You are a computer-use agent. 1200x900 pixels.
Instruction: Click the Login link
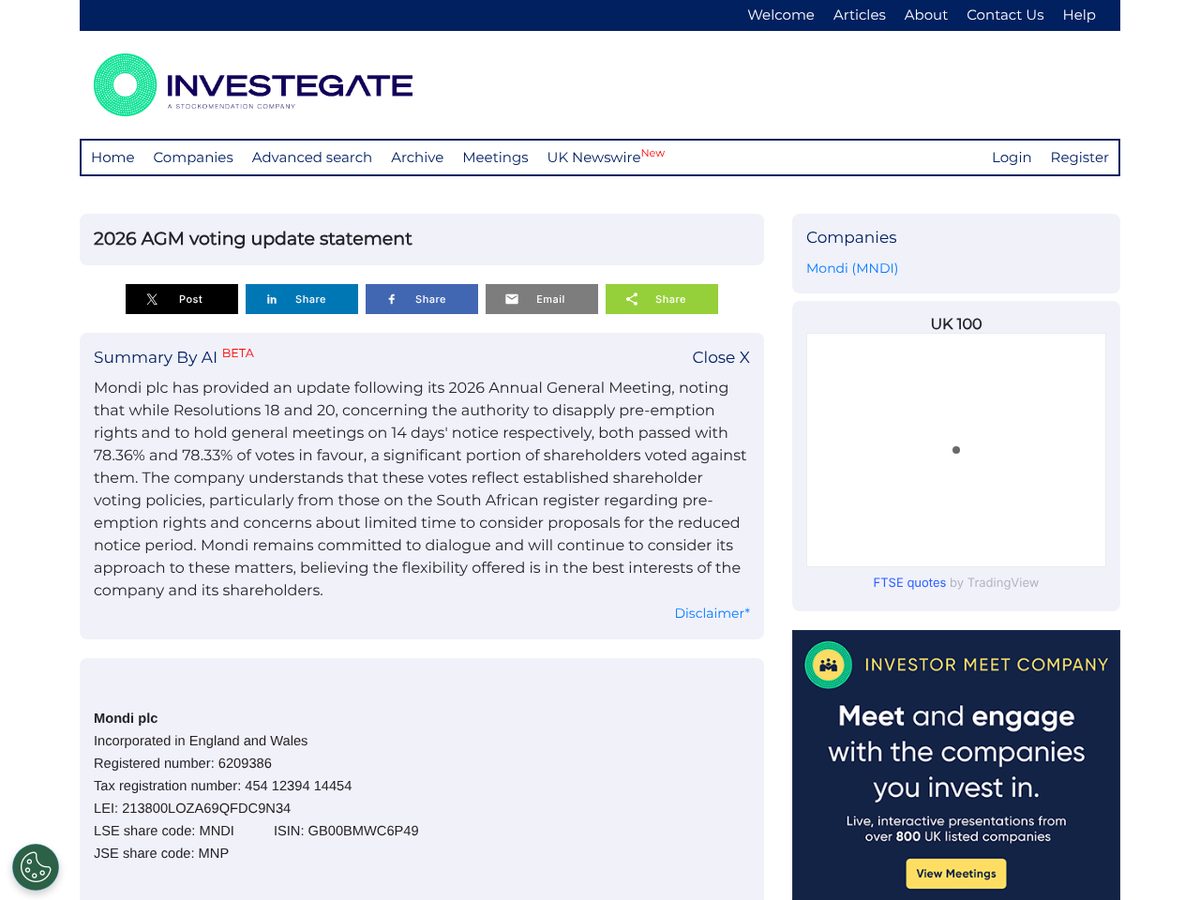[x=1011, y=157]
